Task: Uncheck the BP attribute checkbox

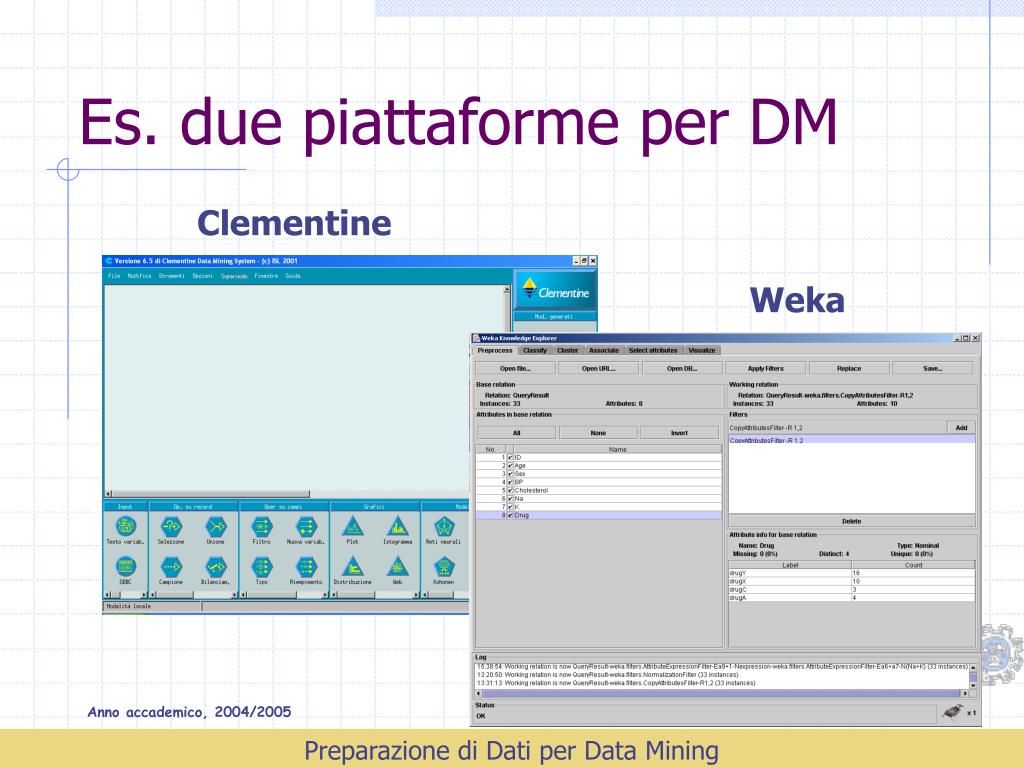Action: (511, 482)
